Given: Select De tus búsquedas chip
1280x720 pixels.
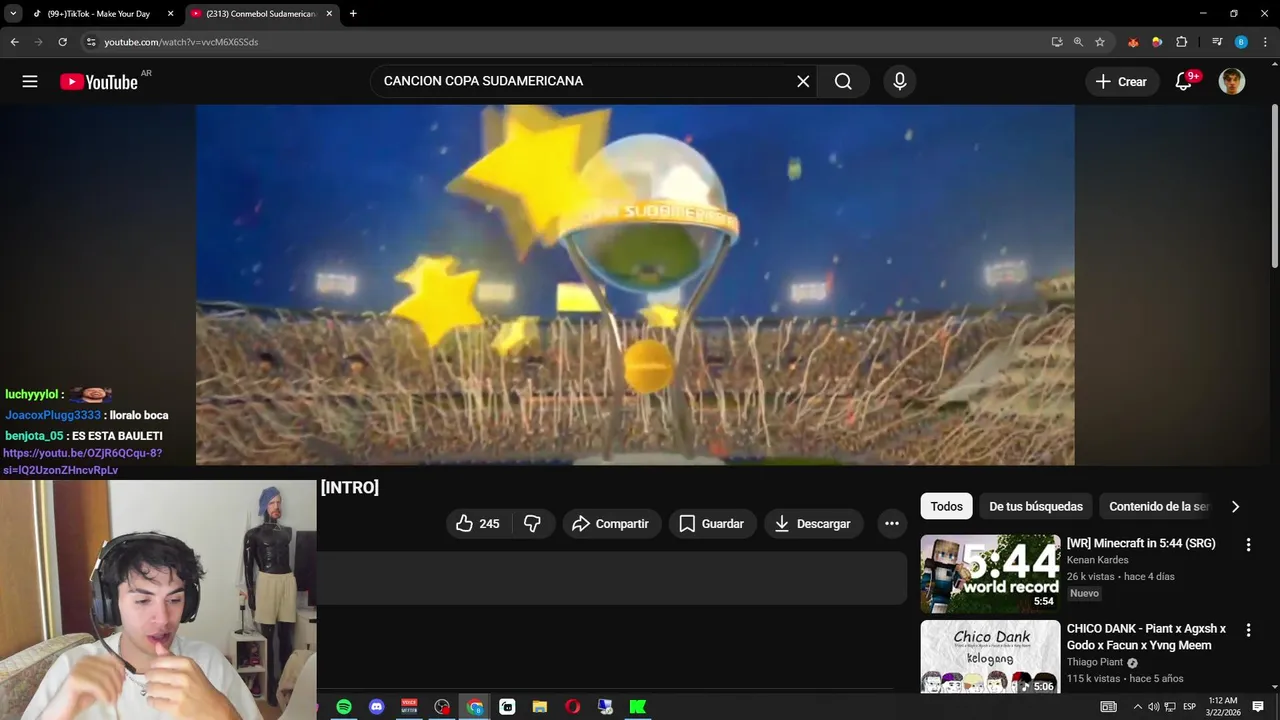Looking at the screenshot, I should (1036, 507).
